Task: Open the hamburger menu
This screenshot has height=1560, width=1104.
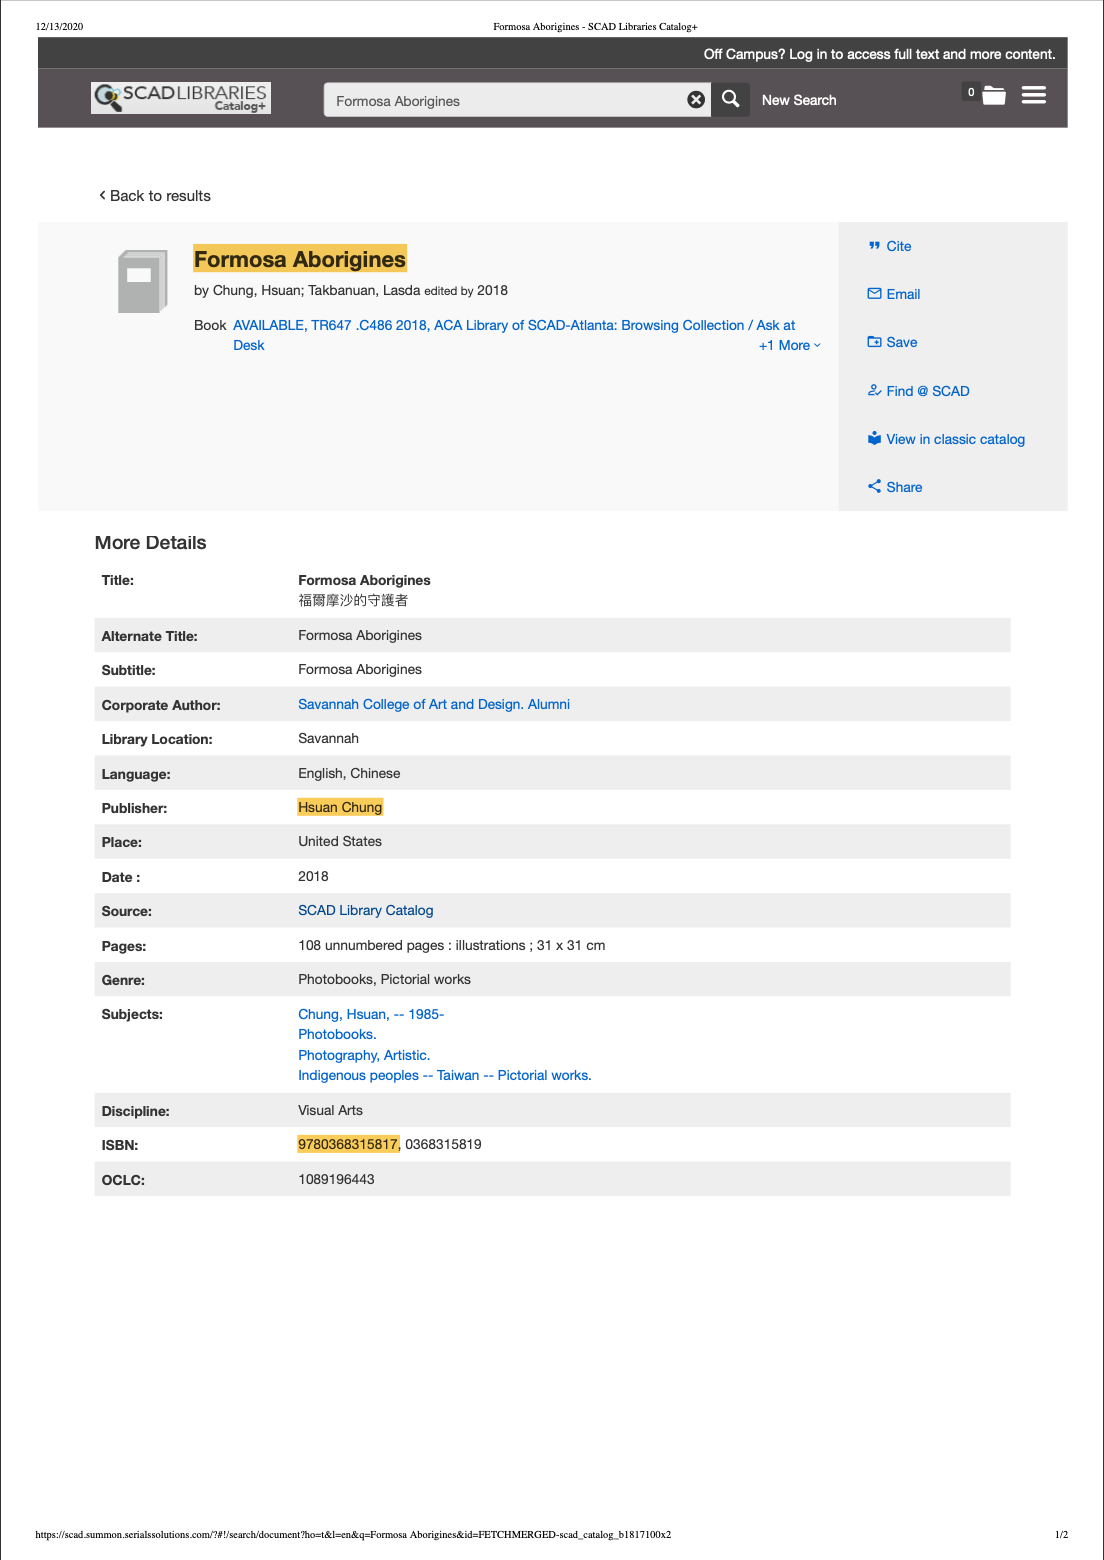Action: pyautogui.click(x=1034, y=95)
